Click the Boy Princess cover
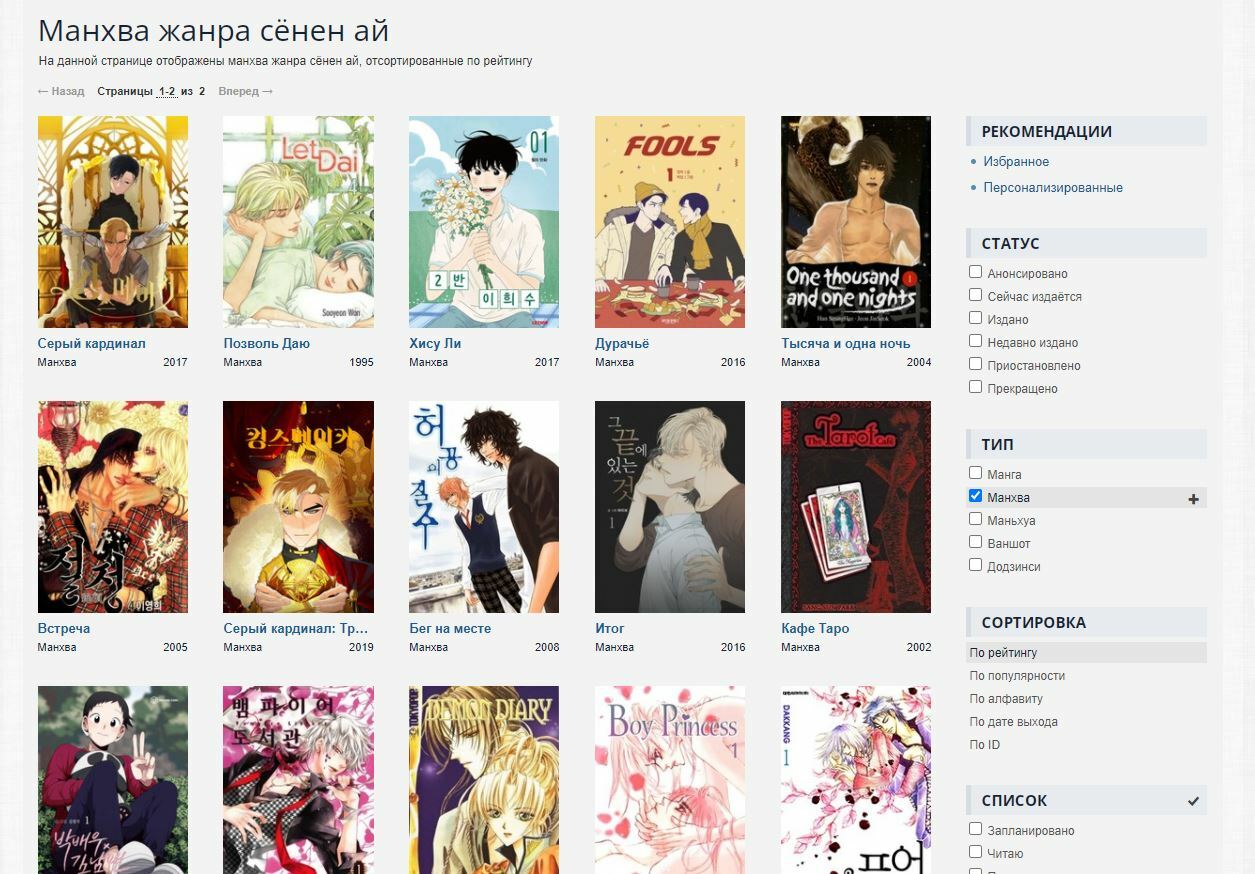 [669, 779]
